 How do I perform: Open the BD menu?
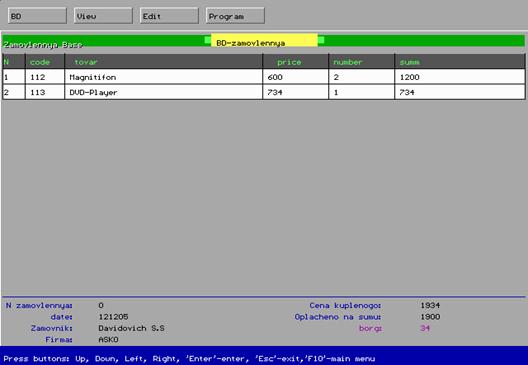click(37, 16)
